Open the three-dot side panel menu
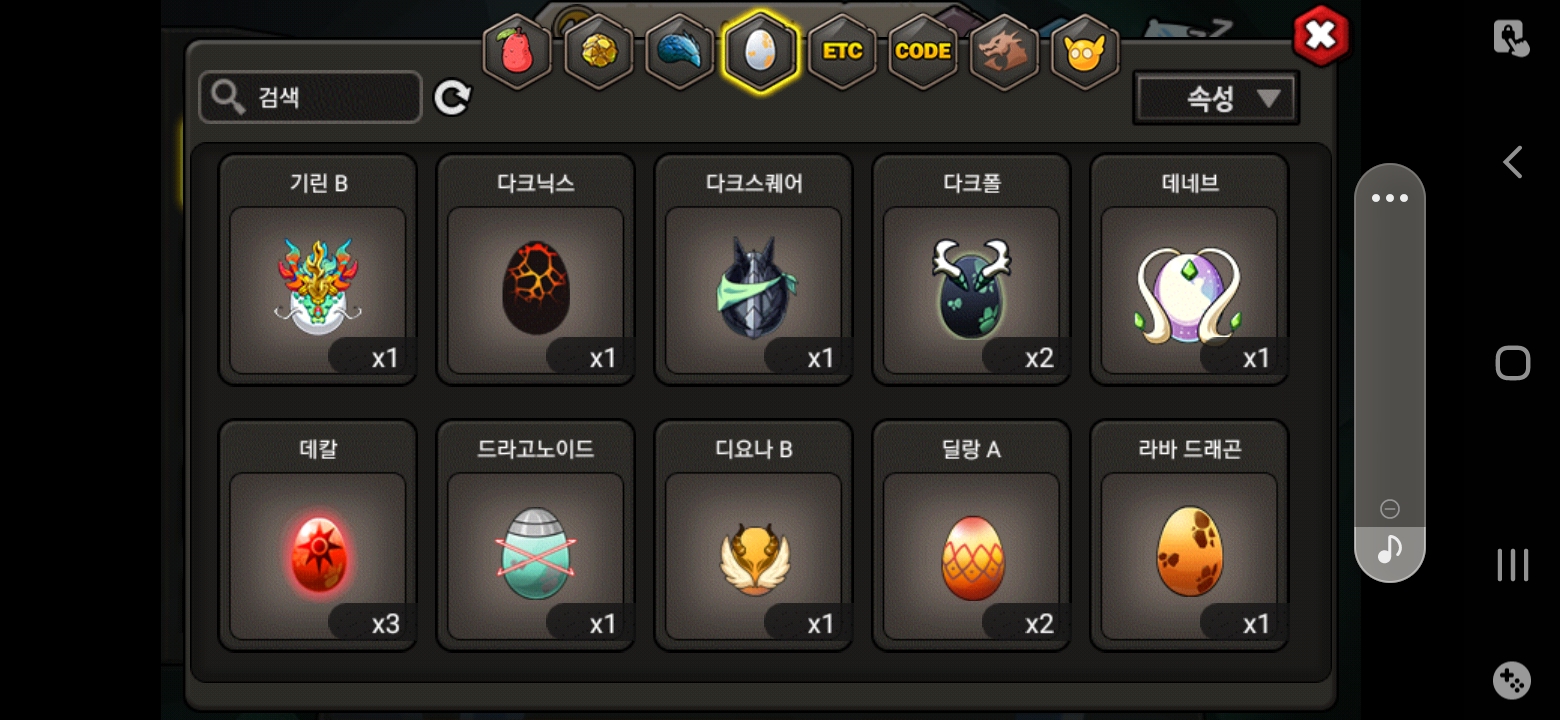The image size is (1560, 720). tap(1390, 198)
